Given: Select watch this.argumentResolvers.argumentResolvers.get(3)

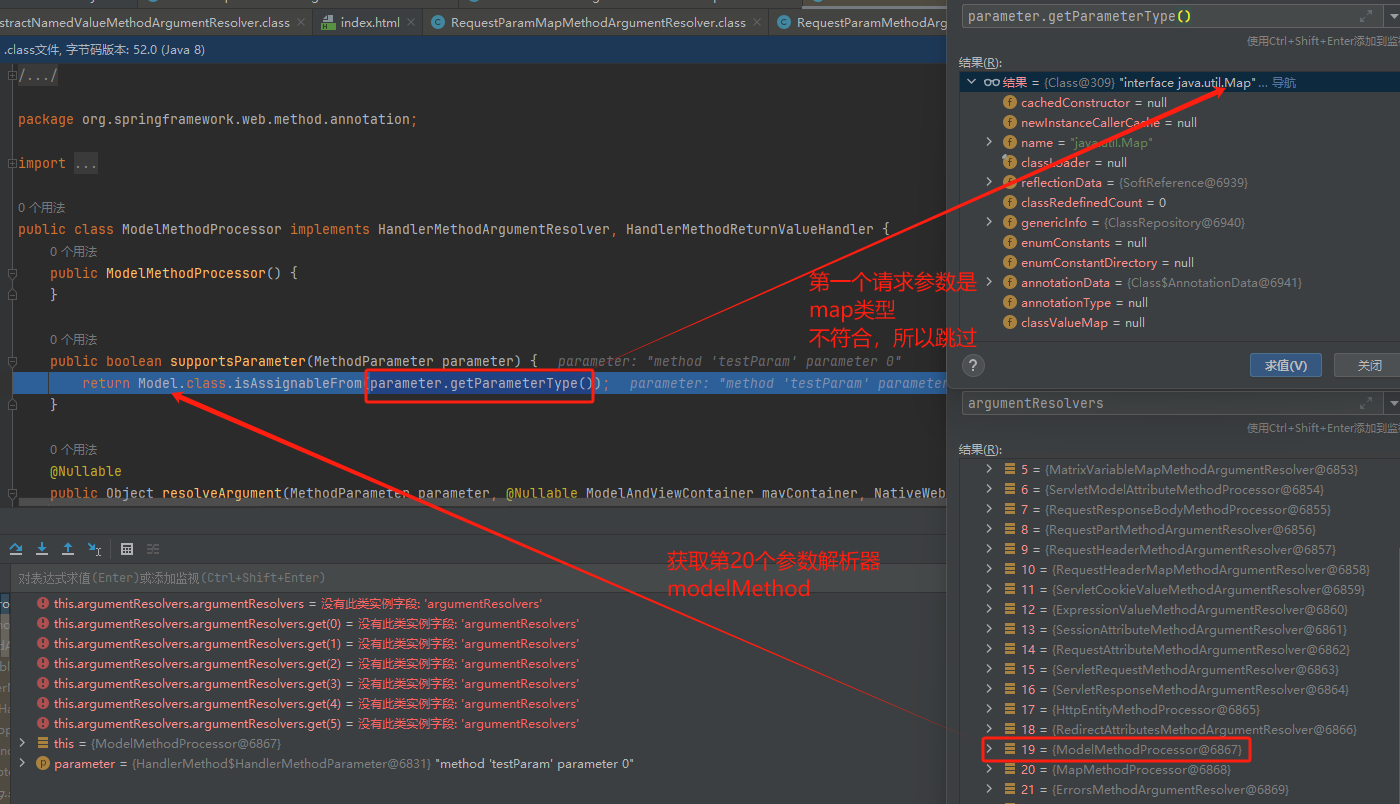Looking at the screenshot, I should pos(475,684).
